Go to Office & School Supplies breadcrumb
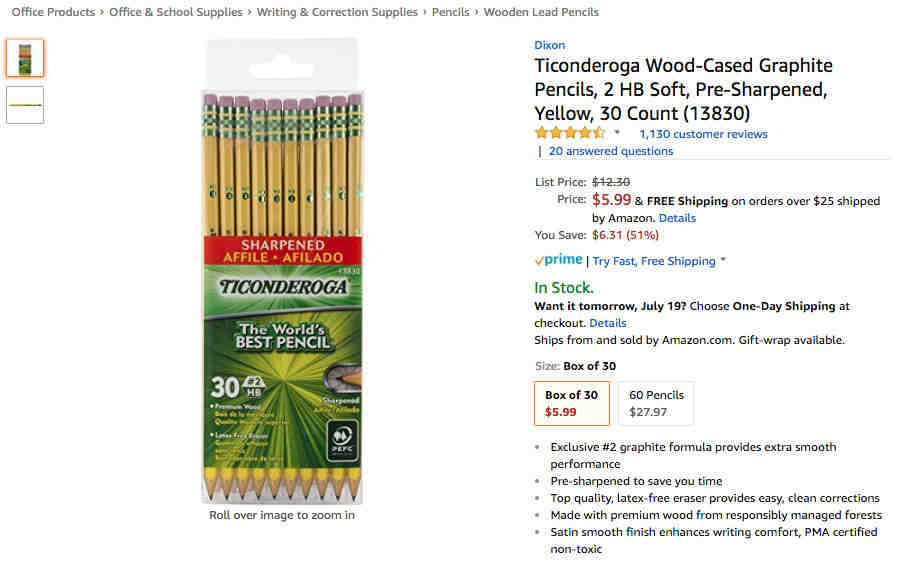 [x=176, y=12]
